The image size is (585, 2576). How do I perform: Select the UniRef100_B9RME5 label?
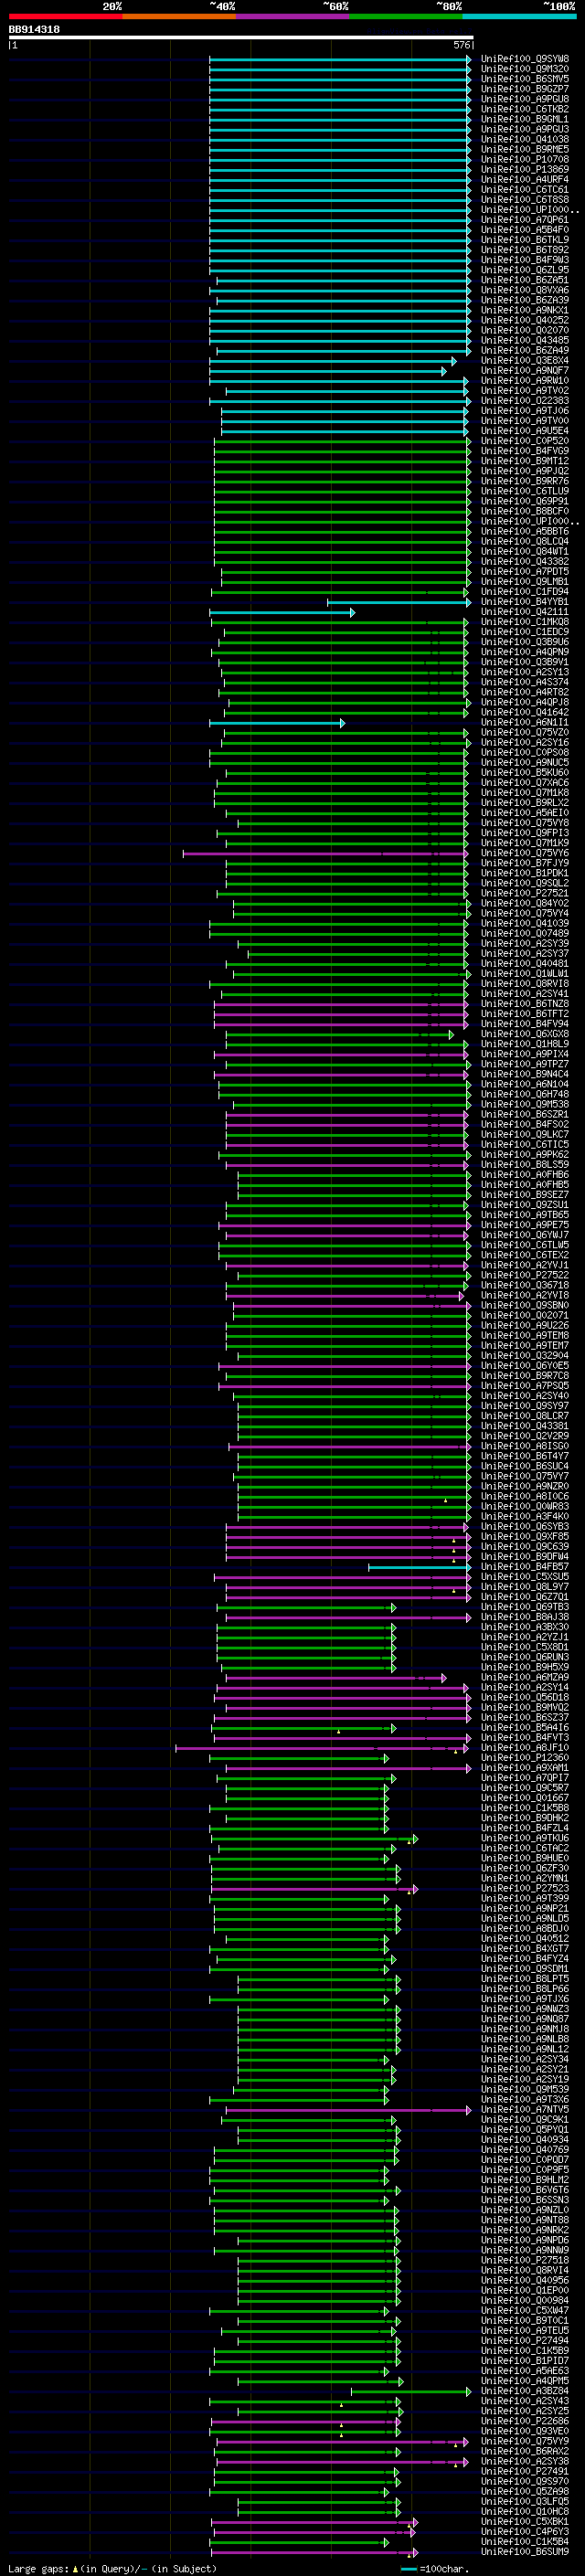(525, 149)
